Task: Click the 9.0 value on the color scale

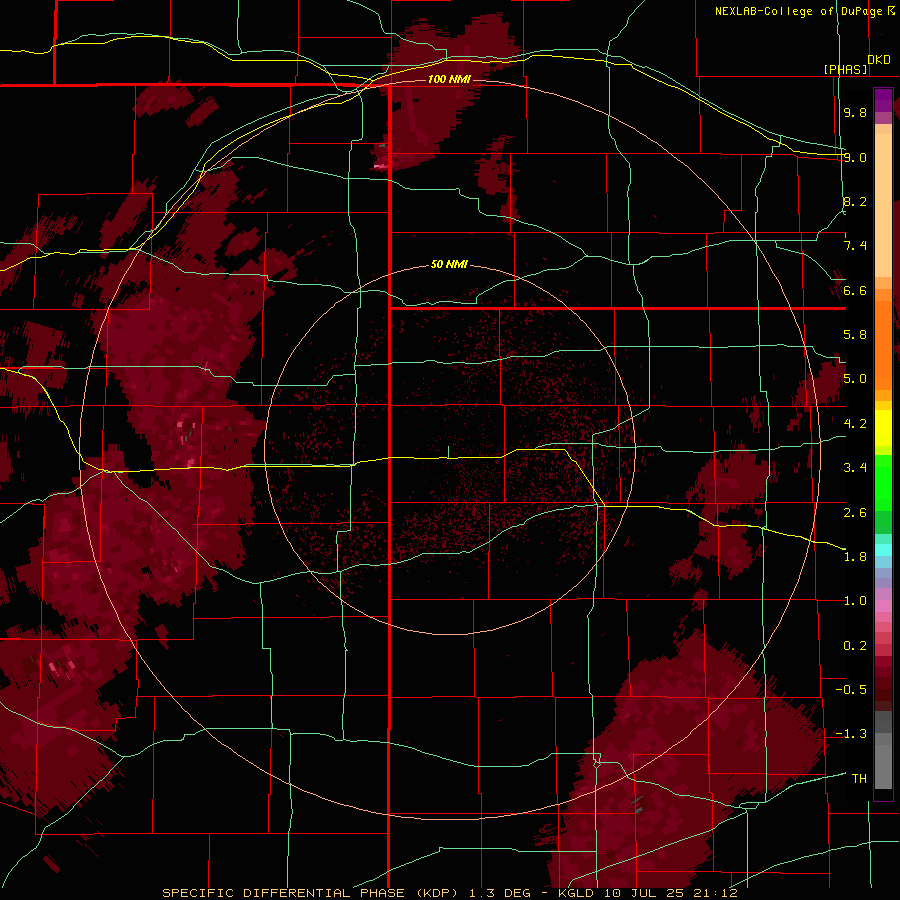Action: click(855, 157)
